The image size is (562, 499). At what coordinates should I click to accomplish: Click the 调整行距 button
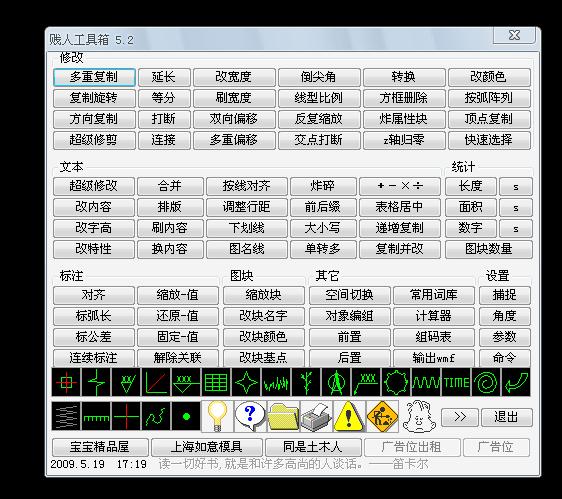point(247,207)
